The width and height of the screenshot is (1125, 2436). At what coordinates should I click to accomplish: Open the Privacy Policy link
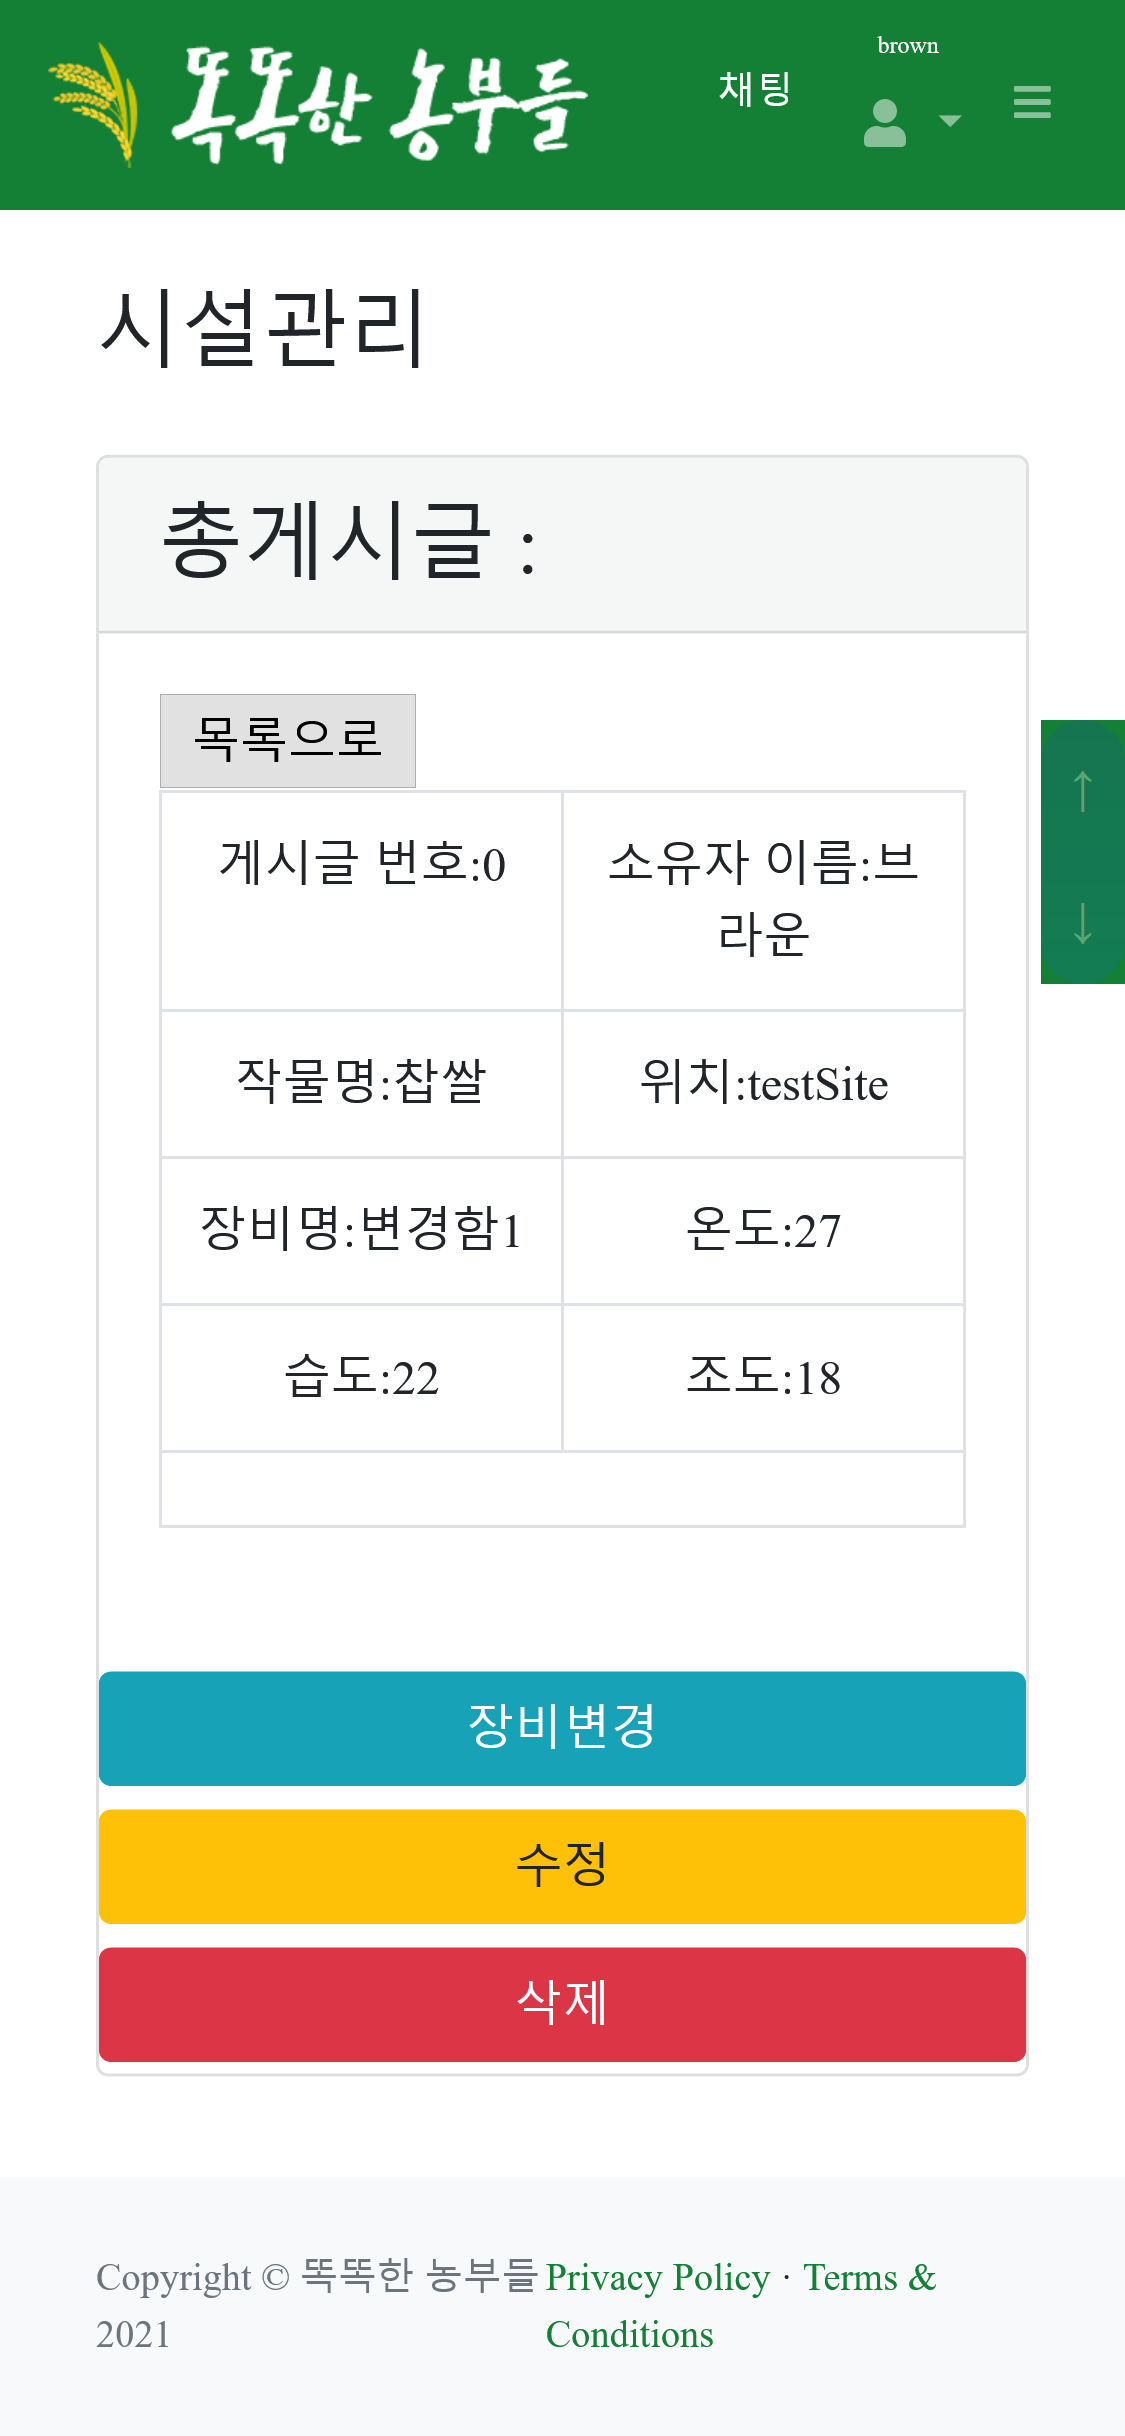(657, 2277)
